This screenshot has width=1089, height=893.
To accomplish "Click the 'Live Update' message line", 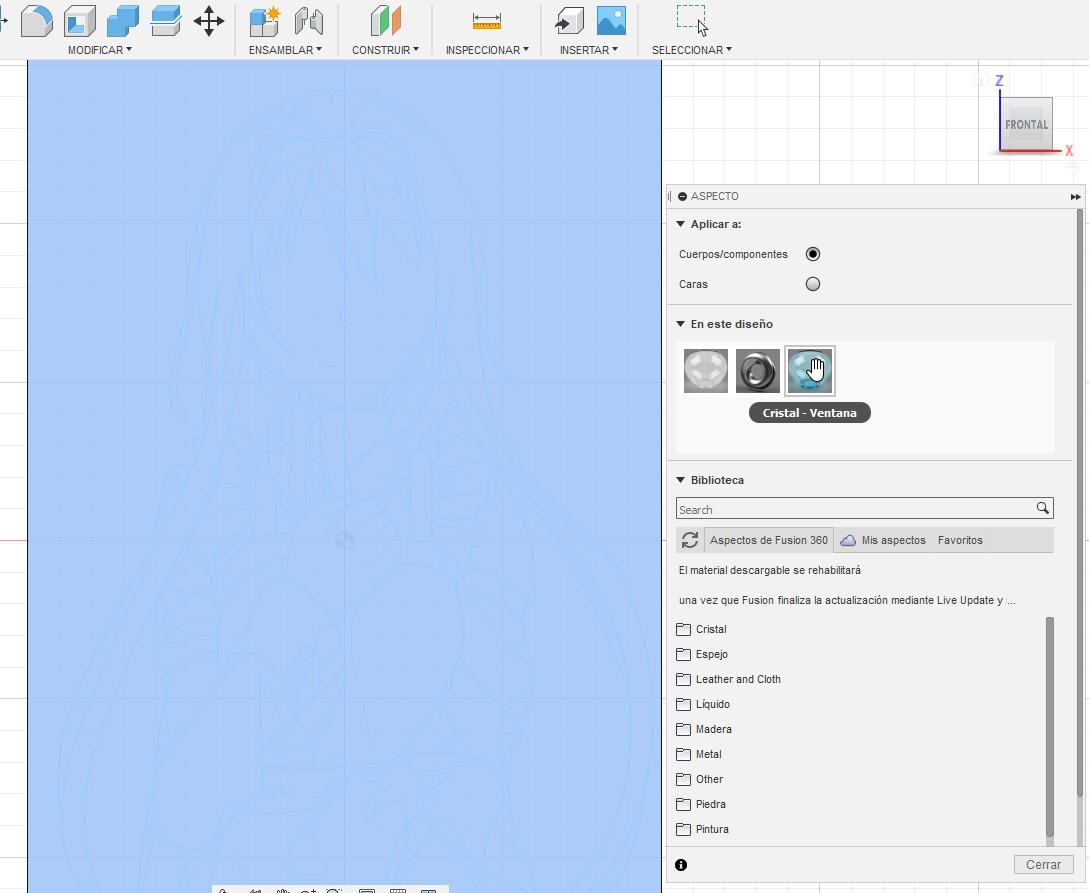I will tap(847, 600).
